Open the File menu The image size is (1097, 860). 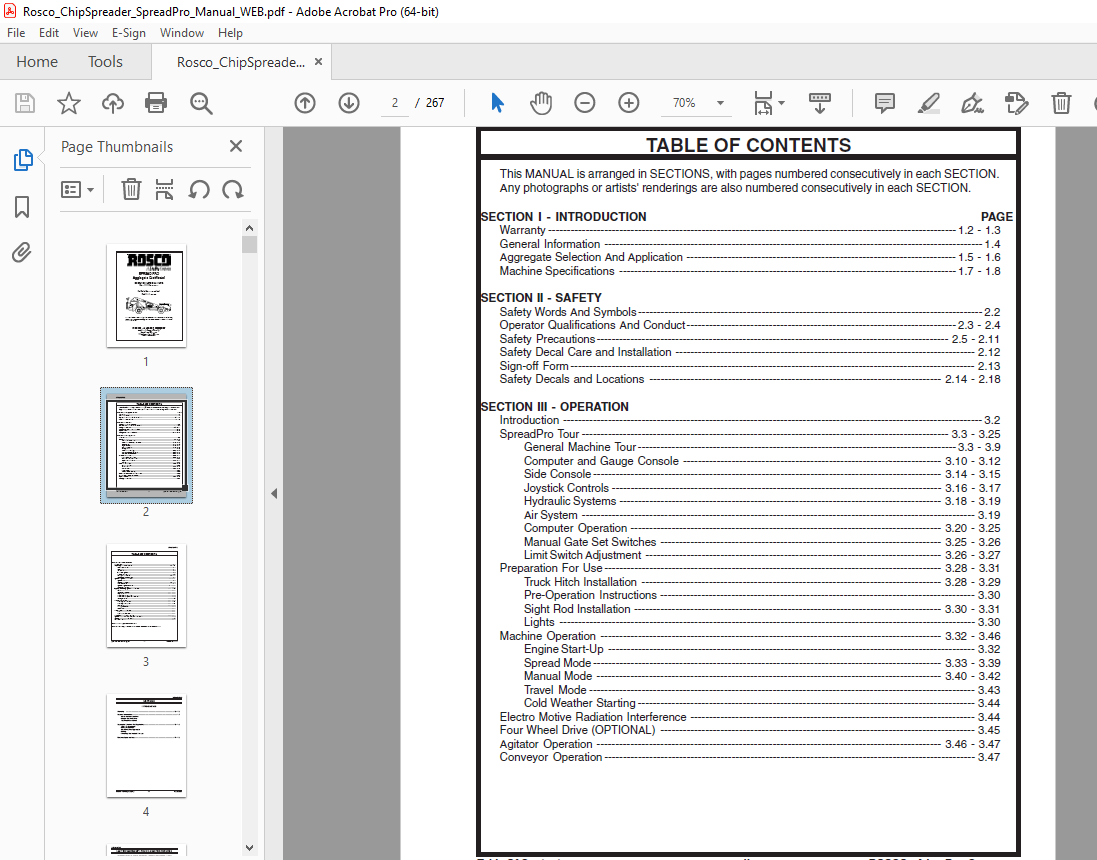coord(16,33)
